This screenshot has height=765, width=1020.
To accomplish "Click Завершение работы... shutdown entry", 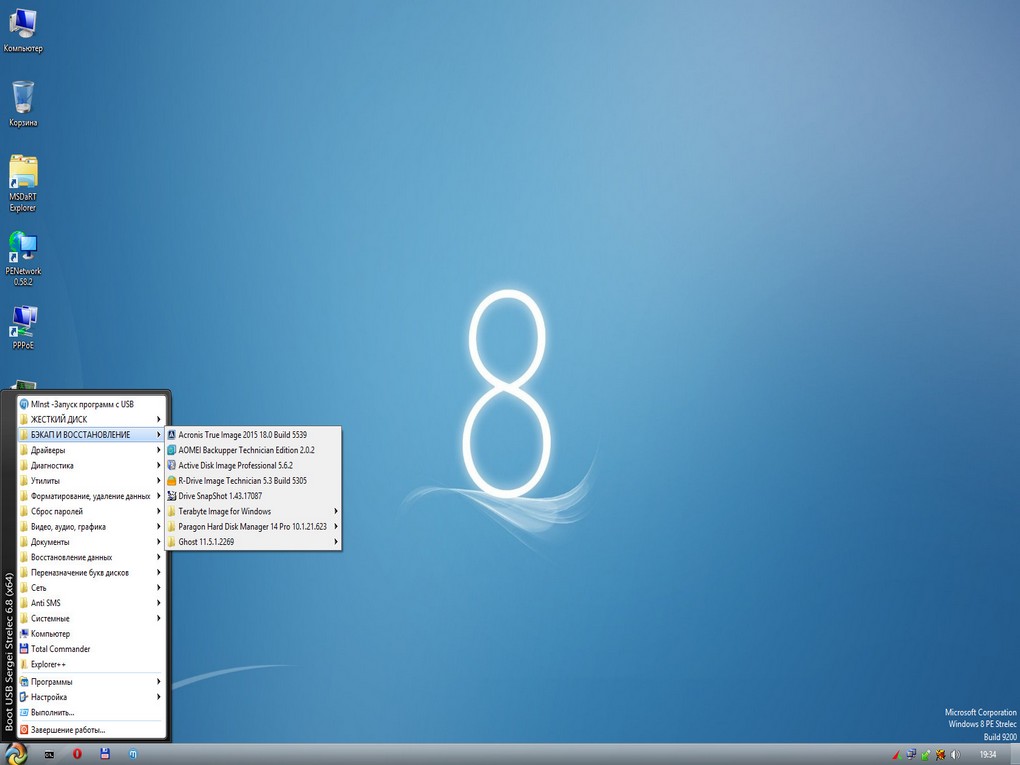I will (x=91, y=730).
